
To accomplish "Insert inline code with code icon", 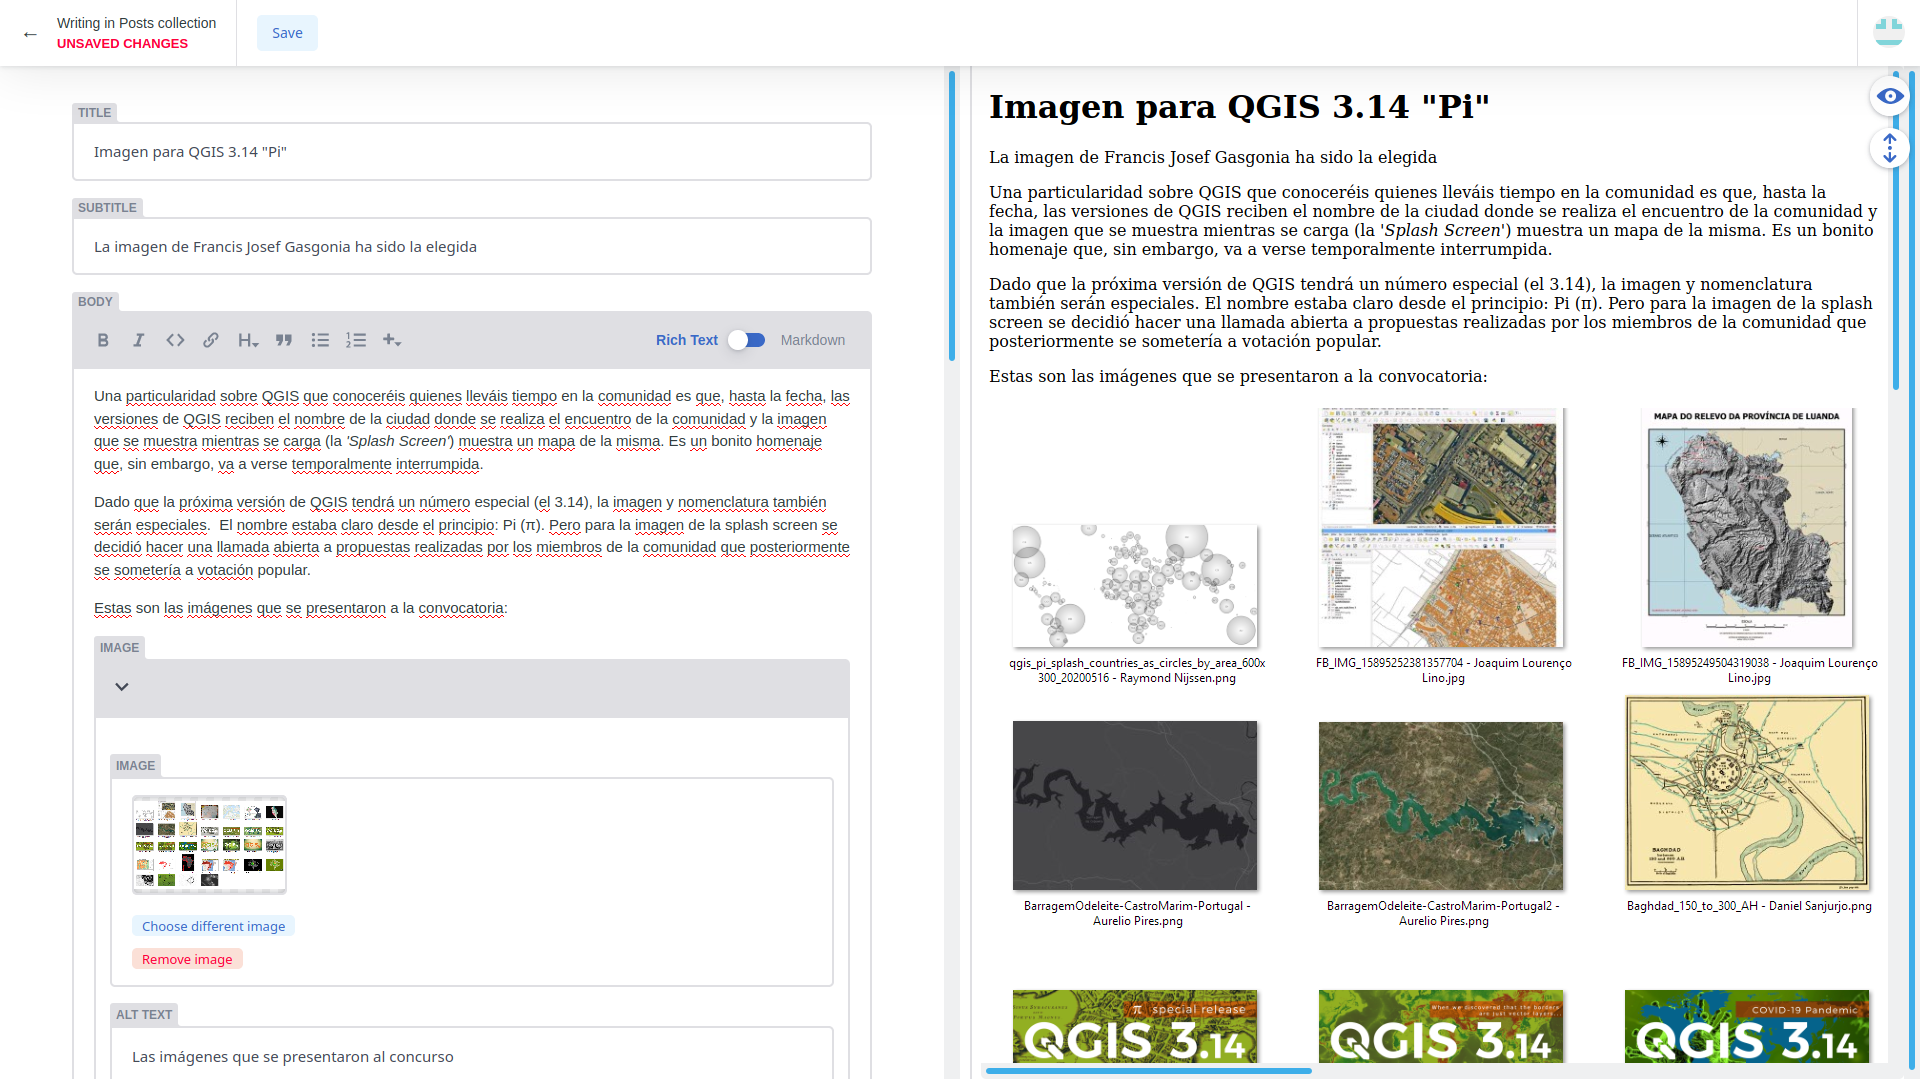I will [175, 340].
